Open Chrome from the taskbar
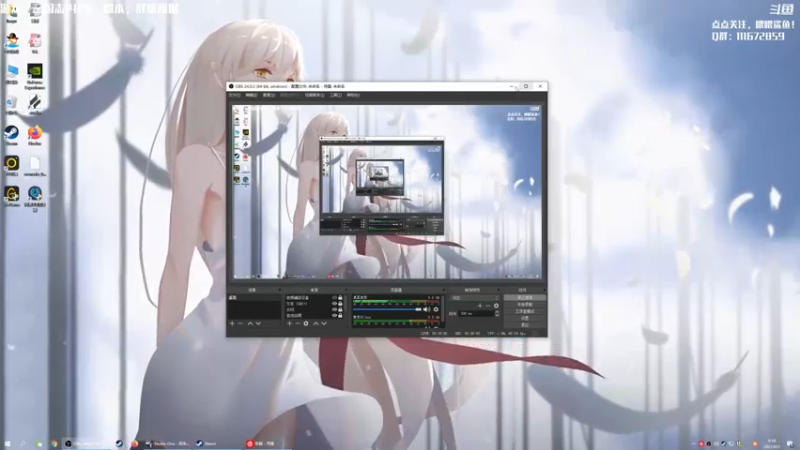 (x=54, y=444)
